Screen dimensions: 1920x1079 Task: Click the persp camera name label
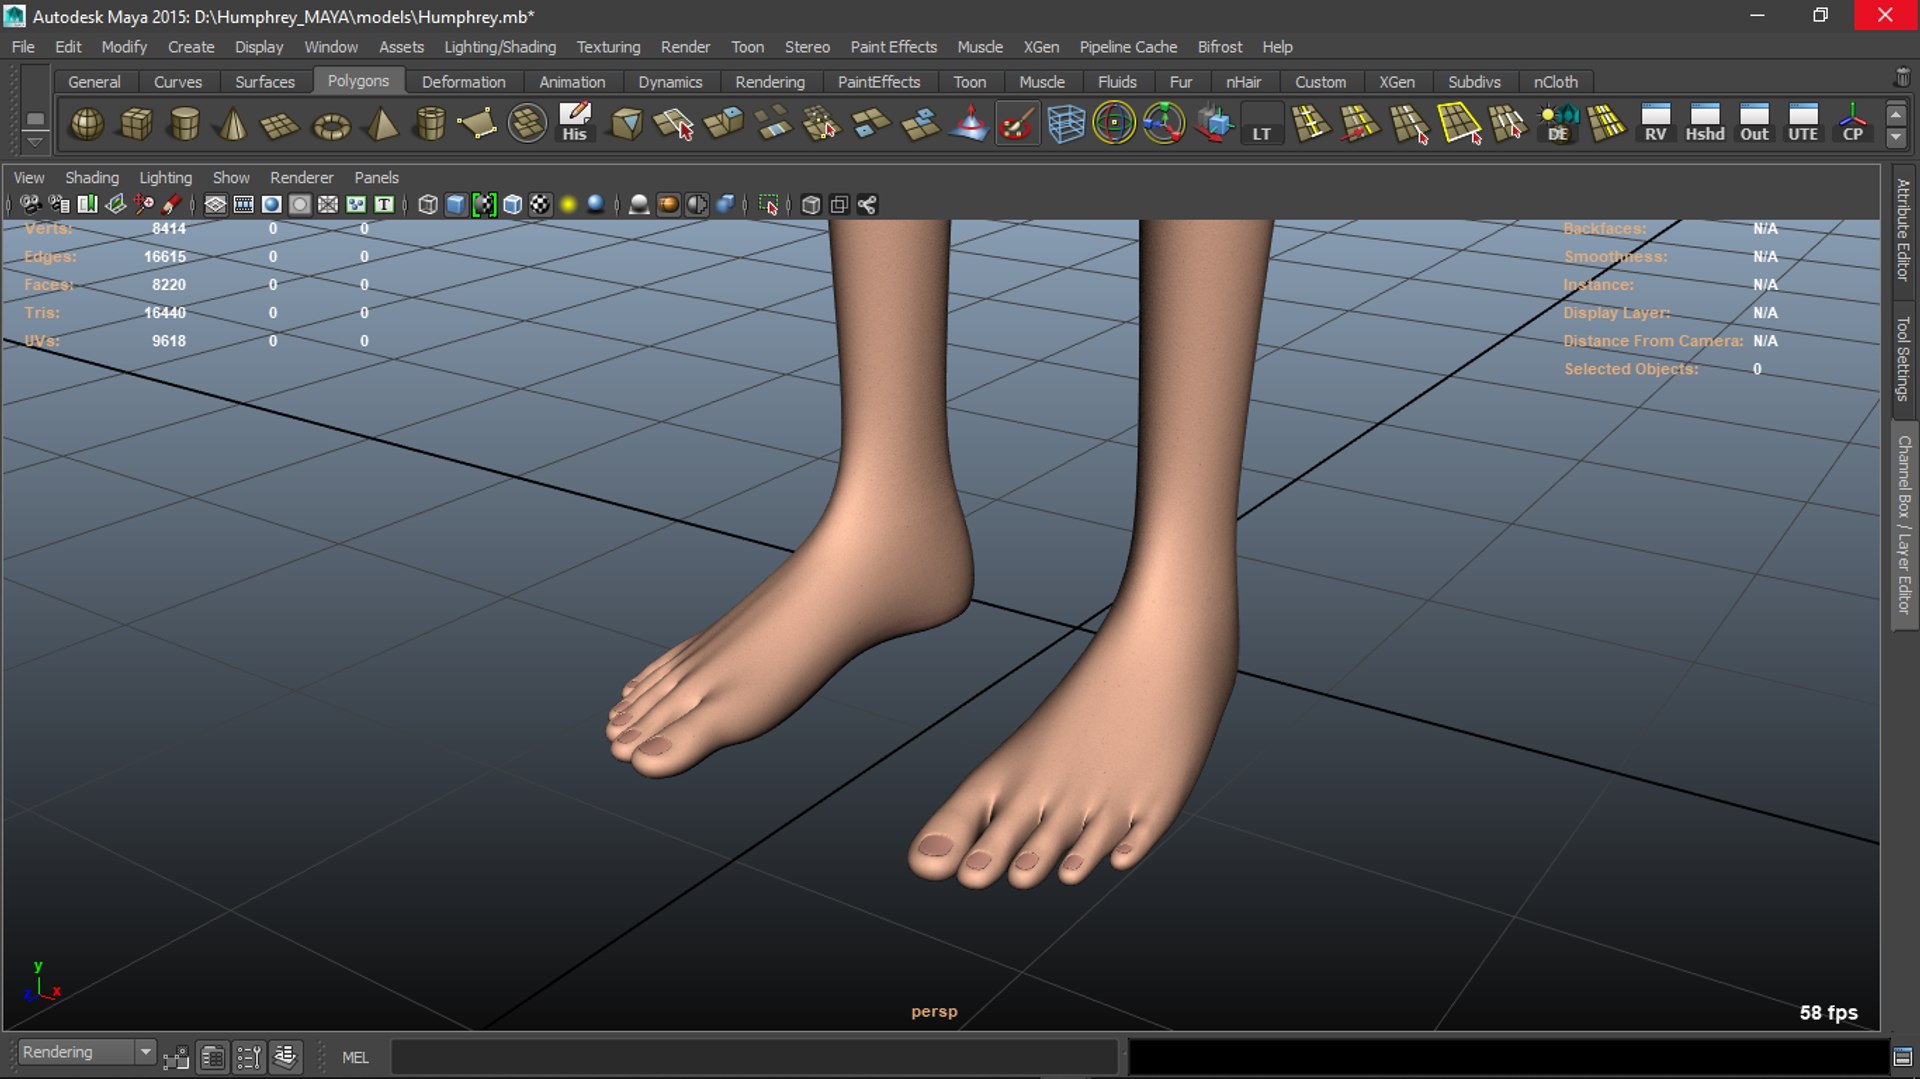[x=934, y=1011]
